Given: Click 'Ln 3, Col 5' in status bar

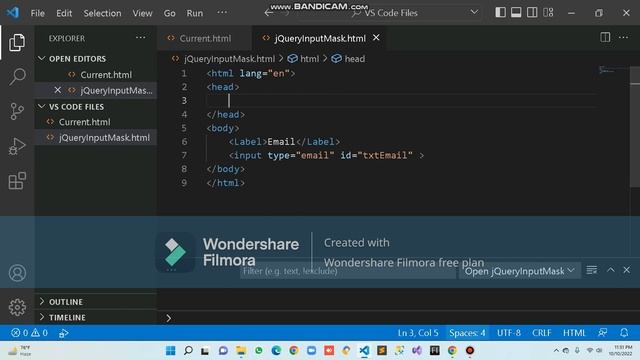Looking at the screenshot, I should 418,333.
